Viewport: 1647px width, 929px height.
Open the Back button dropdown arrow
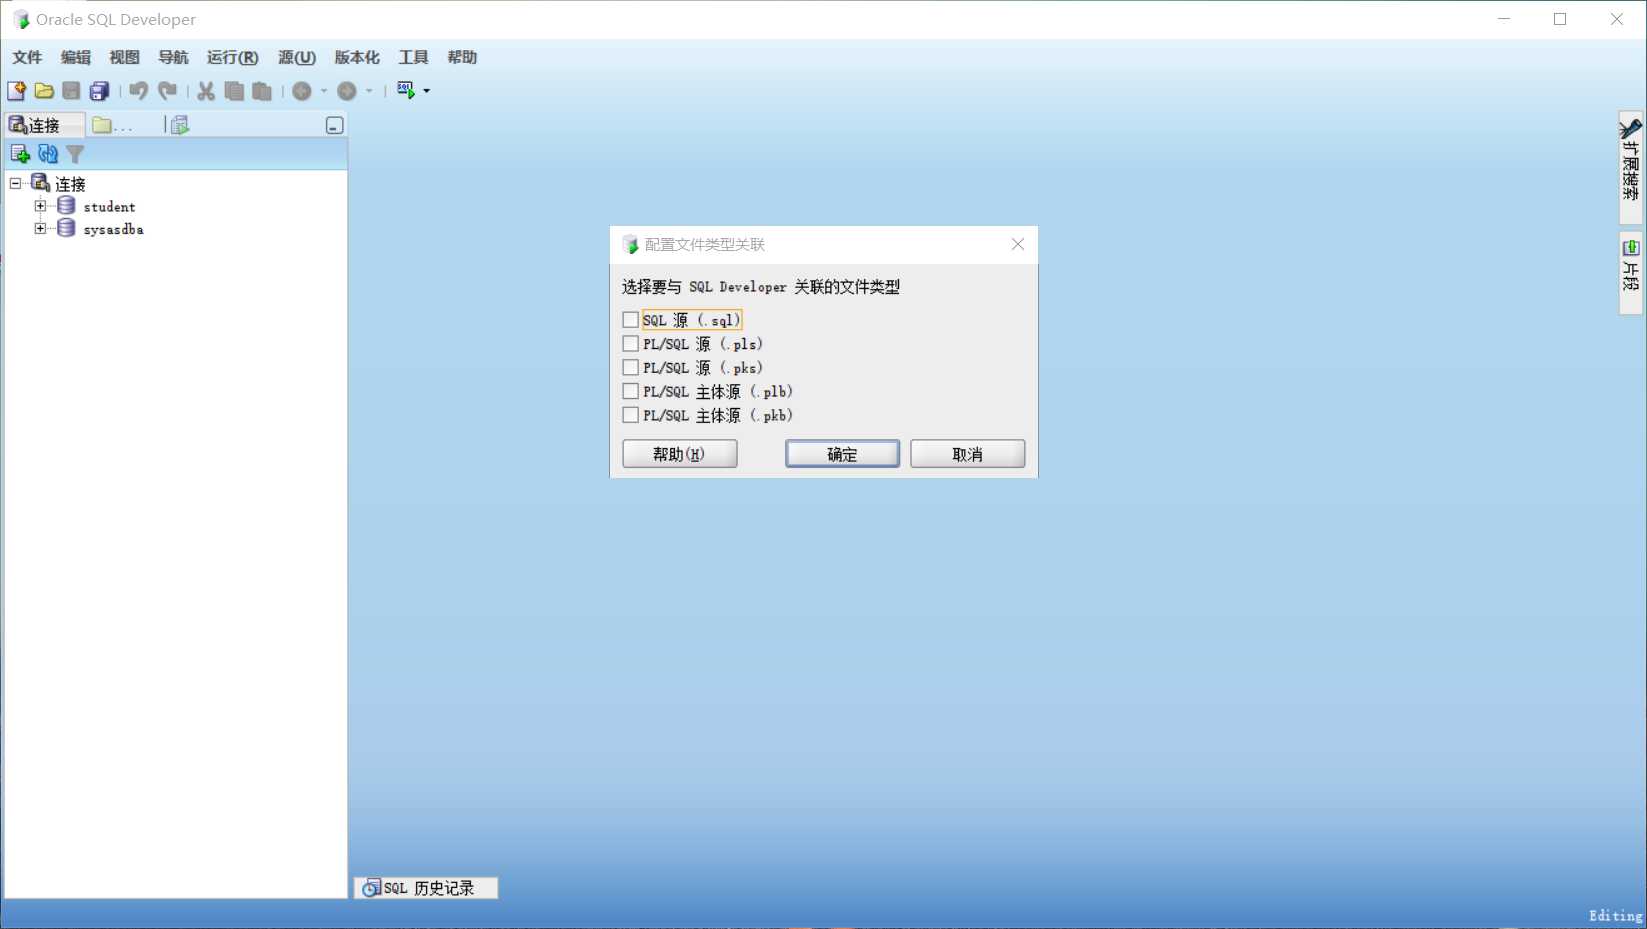(x=323, y=91)
